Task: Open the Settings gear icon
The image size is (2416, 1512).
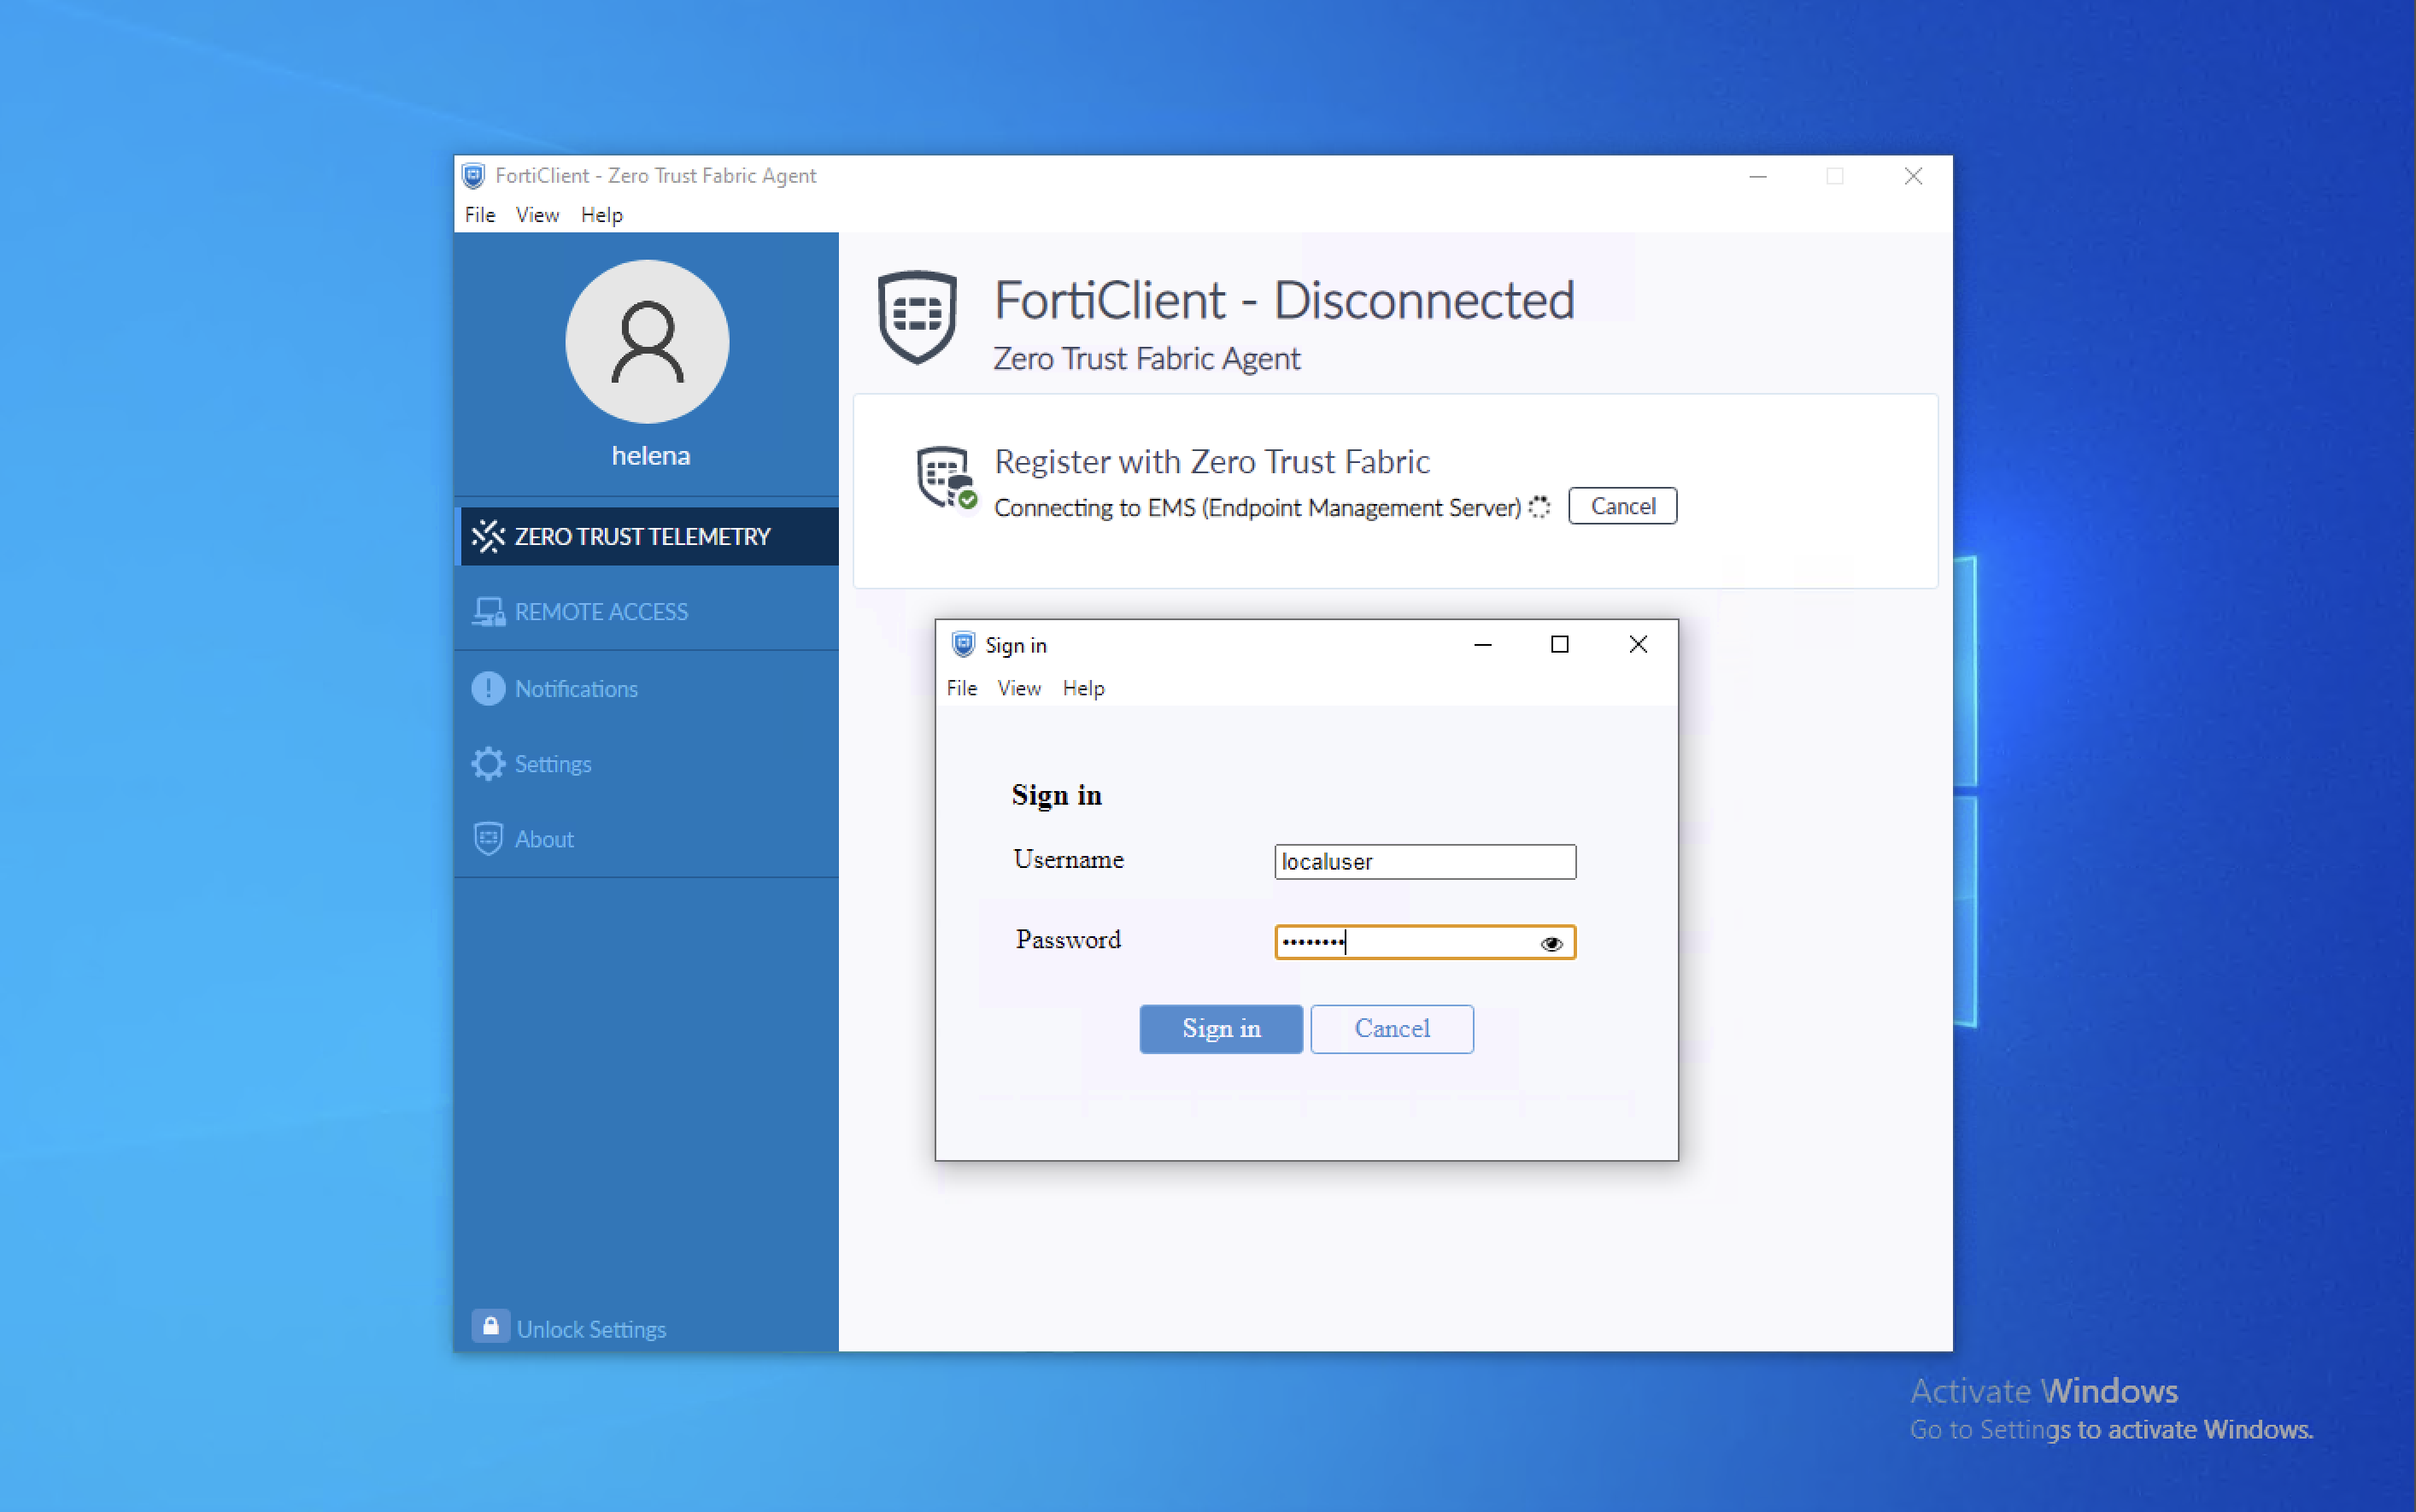Action: [x=488, y=764]
